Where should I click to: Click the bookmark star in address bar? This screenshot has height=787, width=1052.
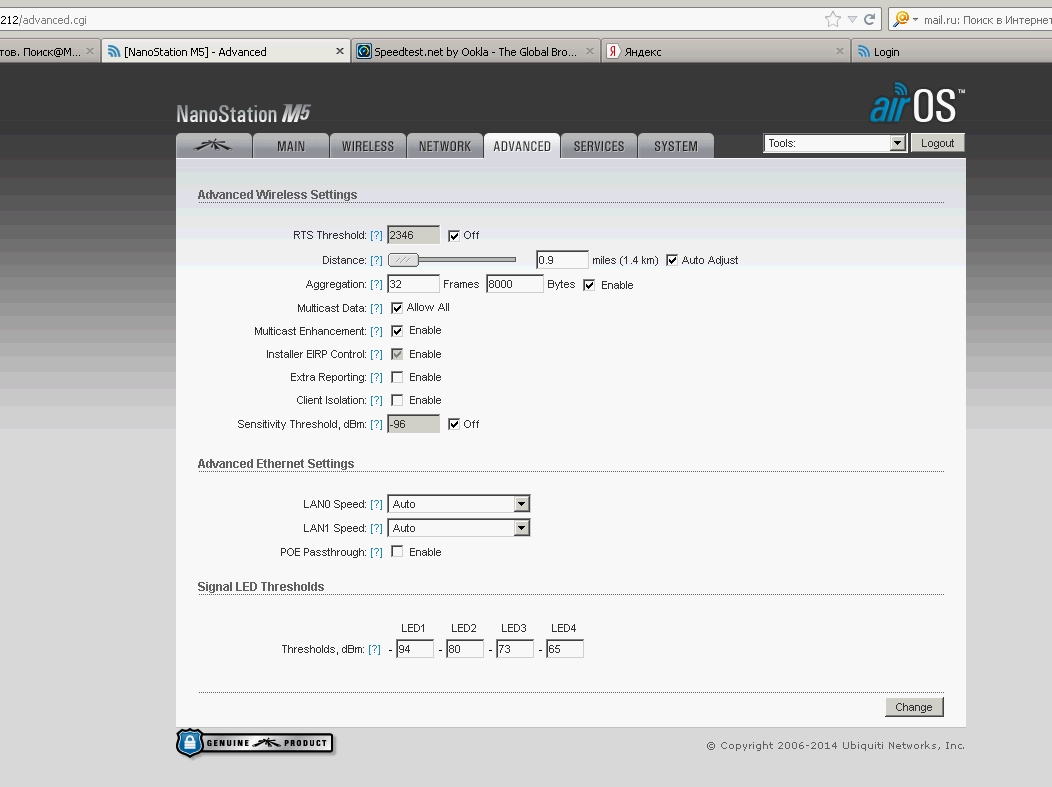(x=833, y=19)
